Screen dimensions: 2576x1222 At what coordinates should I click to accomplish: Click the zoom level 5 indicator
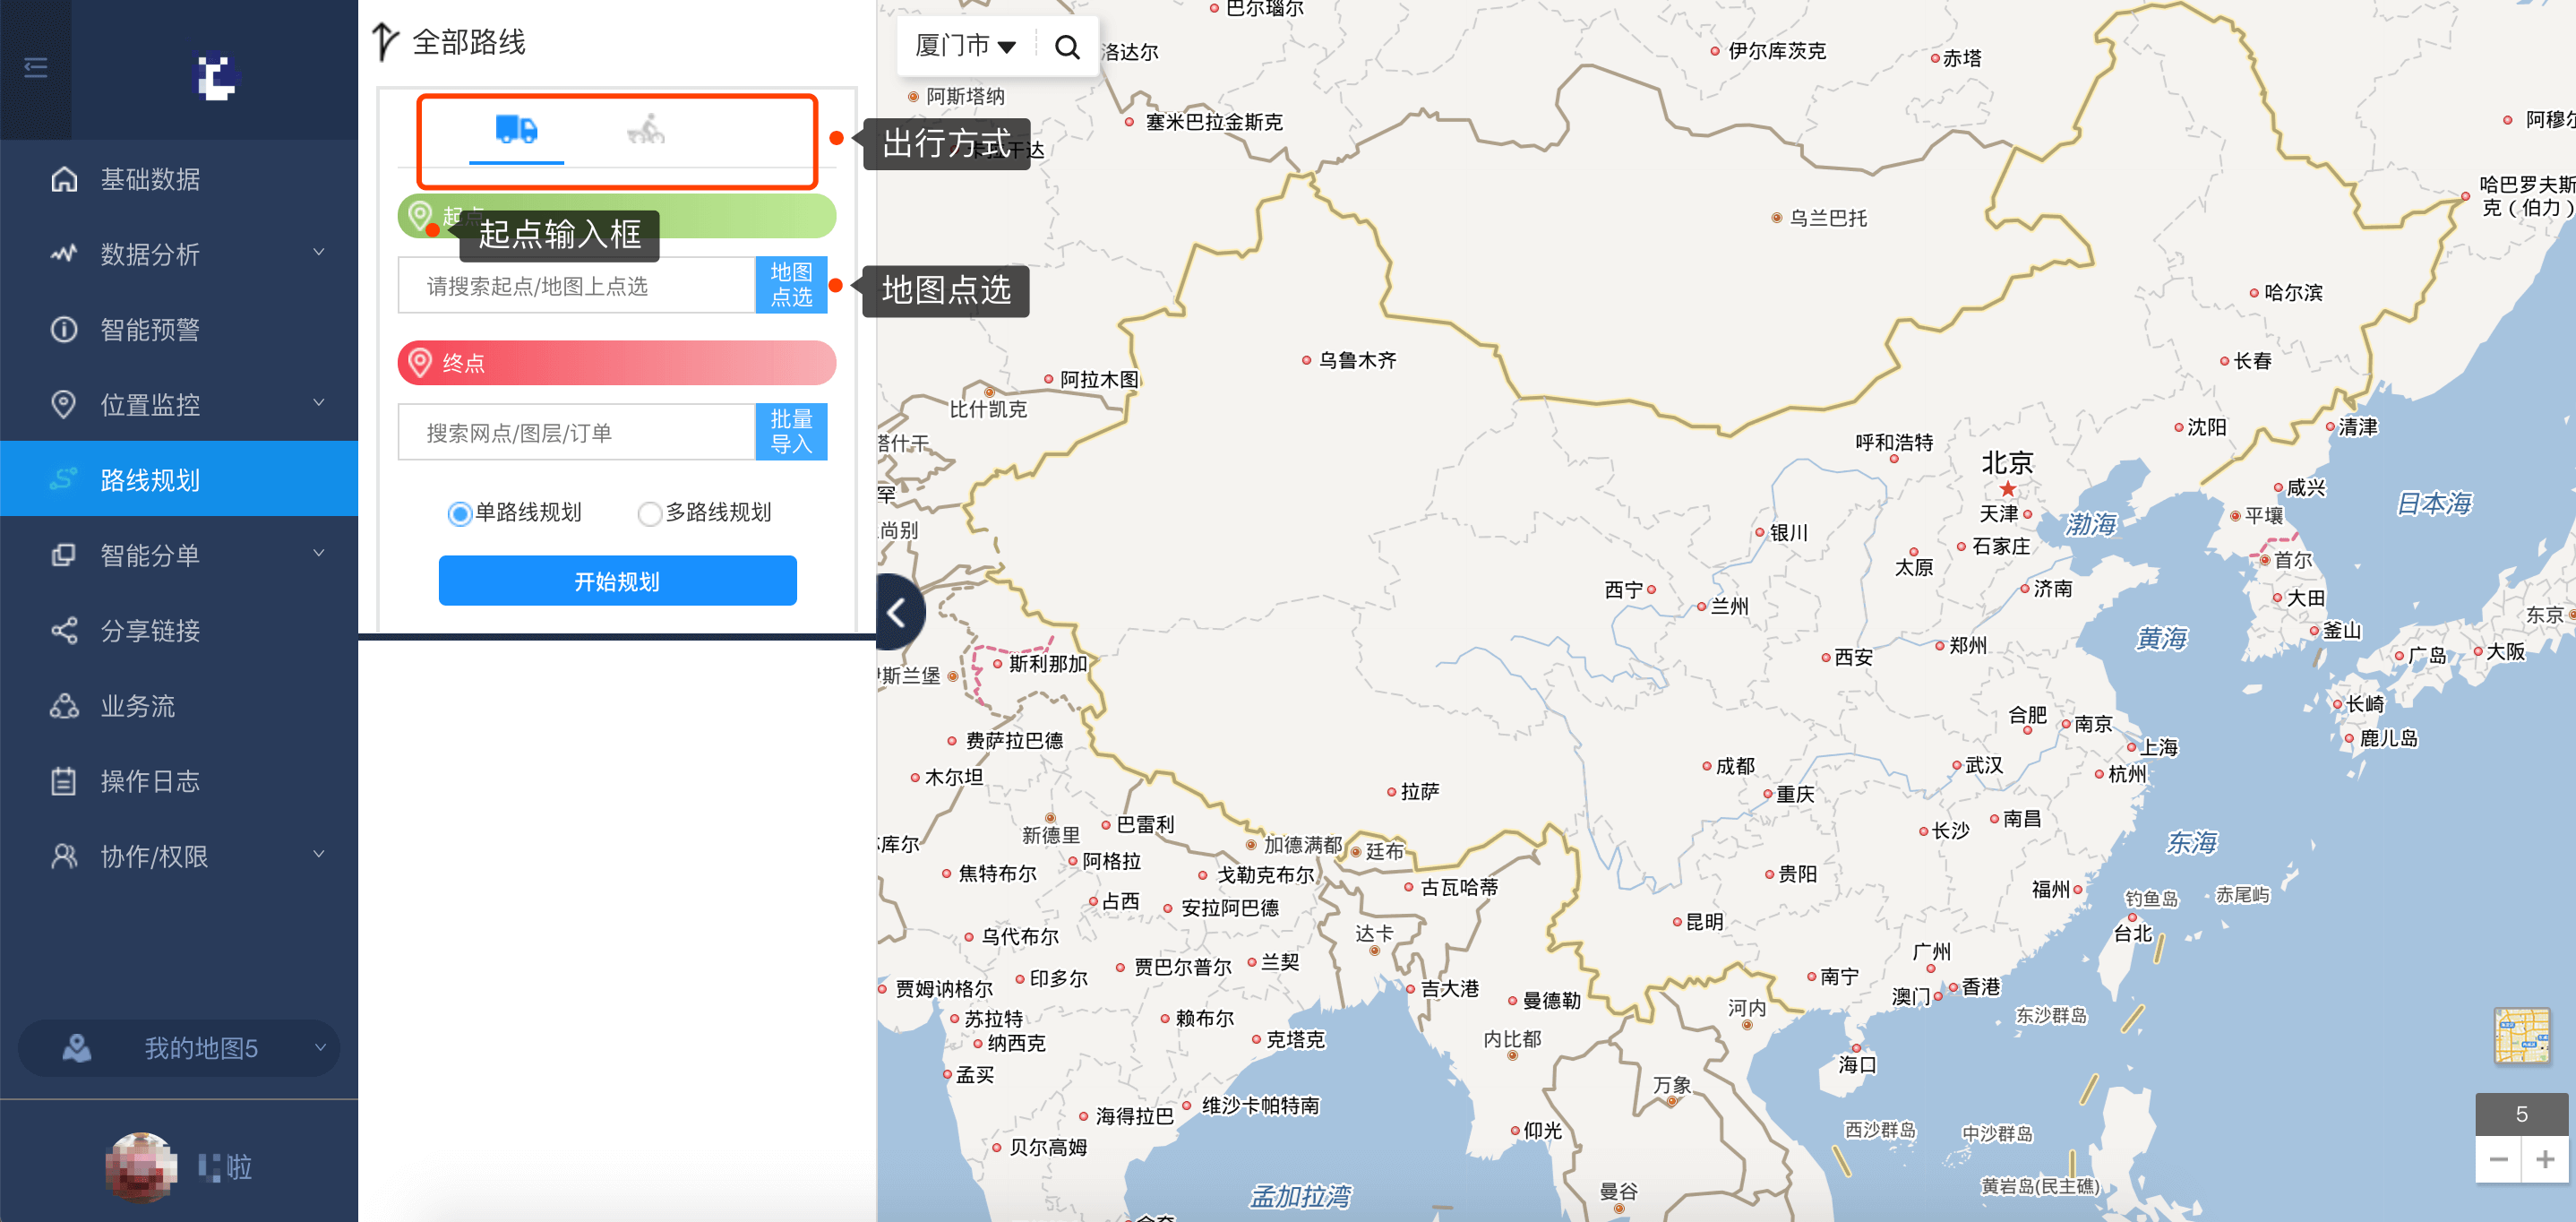click(x=2521, y=1113)
